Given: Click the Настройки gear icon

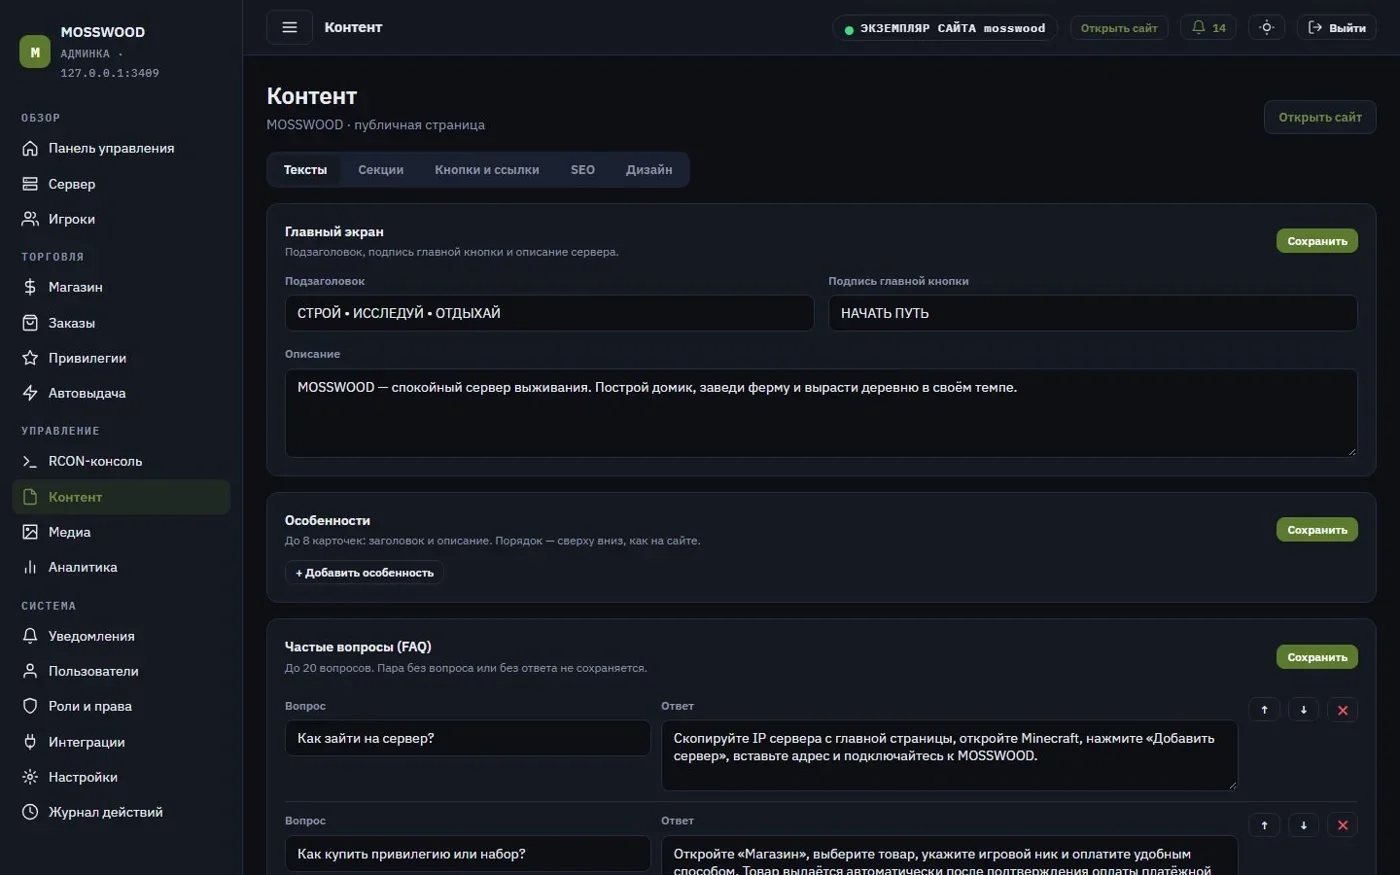Looking at the screenshot, I should (x=30, y=777).
